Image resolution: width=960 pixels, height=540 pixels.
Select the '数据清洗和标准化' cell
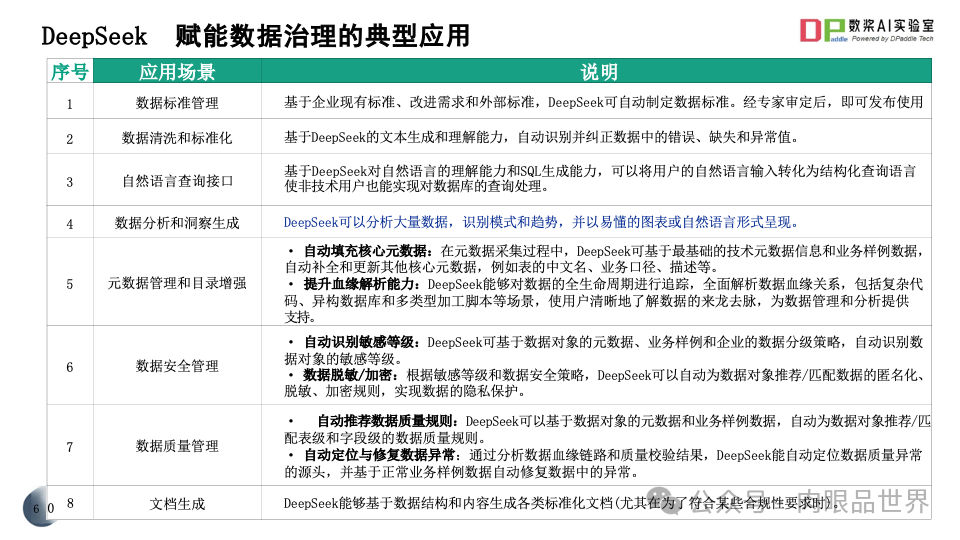pos(177,138)
